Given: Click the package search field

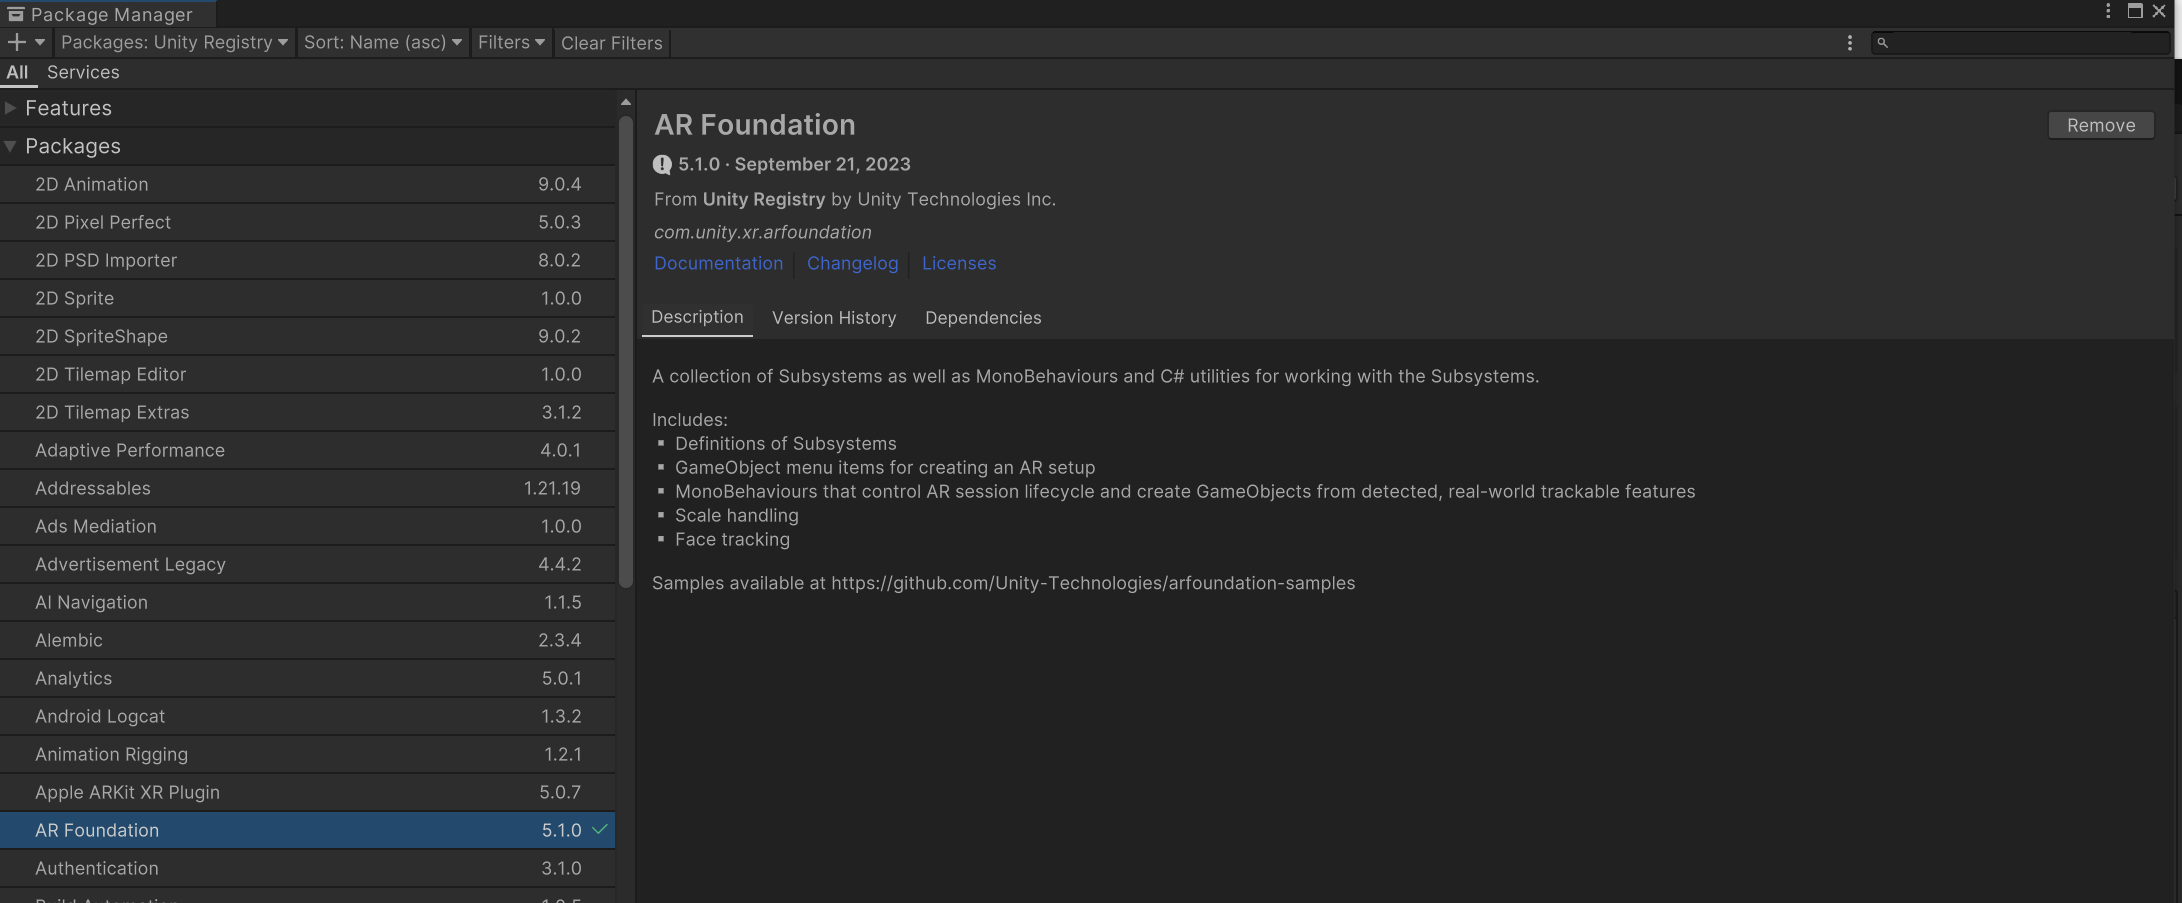Looking at the screenshot, I should point(2021,42).
